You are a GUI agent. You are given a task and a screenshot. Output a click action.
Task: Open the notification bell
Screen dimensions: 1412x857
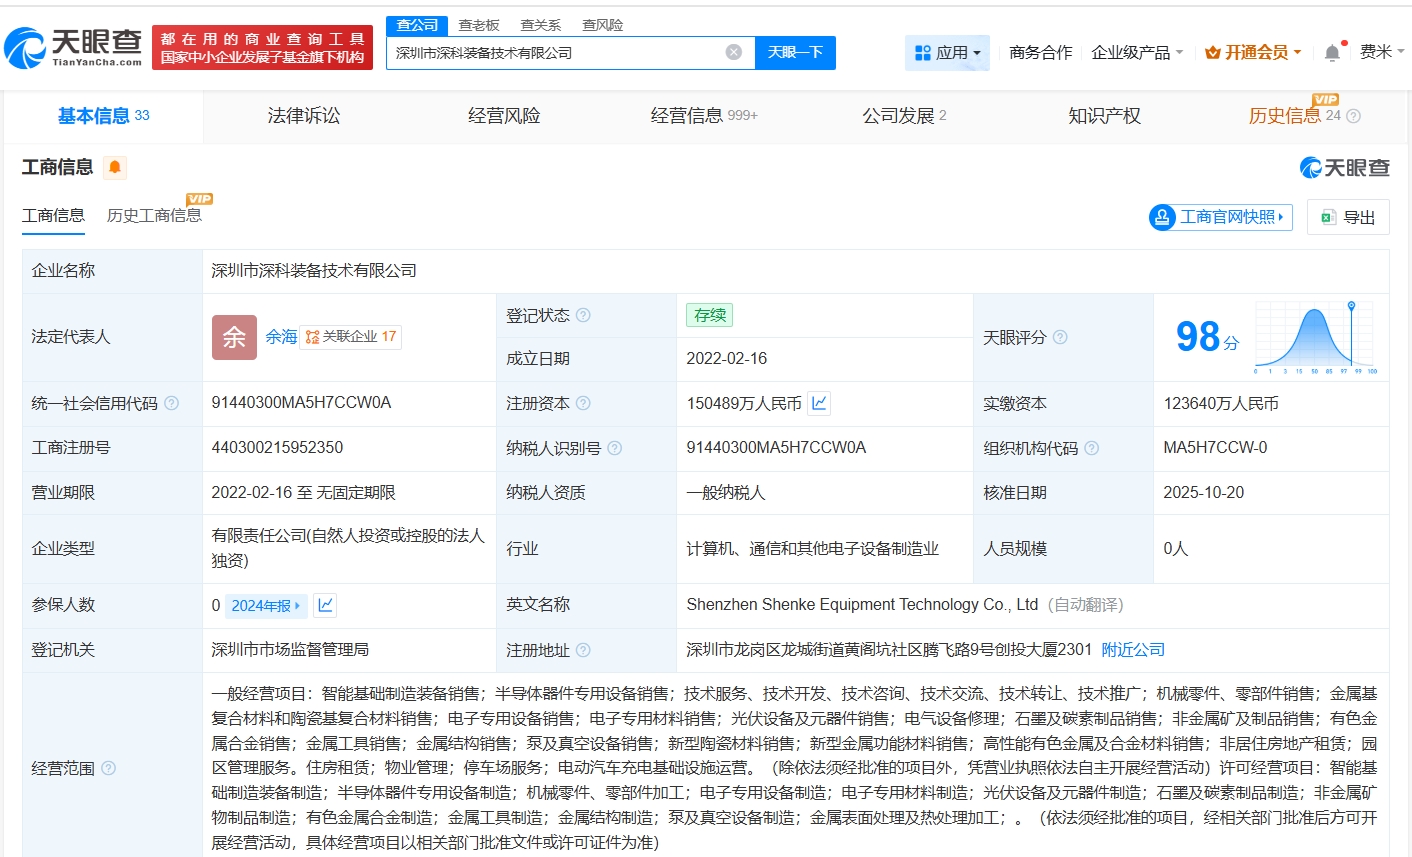pyautogui.click(x=1332, y=53)
